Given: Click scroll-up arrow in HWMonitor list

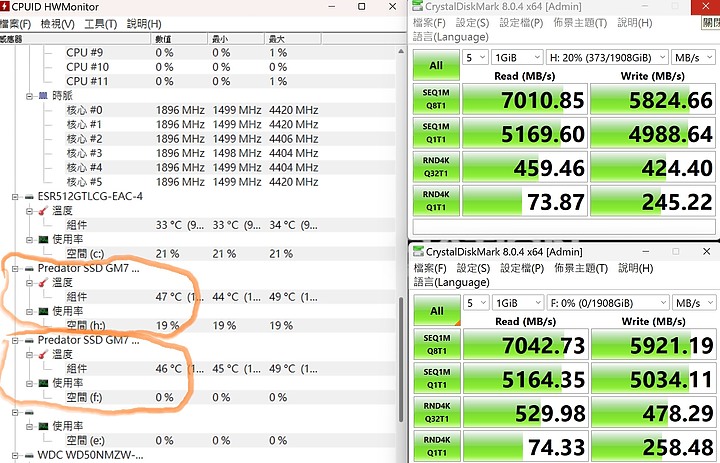Looking at the screenshot, I should click(x=401, y=51).
